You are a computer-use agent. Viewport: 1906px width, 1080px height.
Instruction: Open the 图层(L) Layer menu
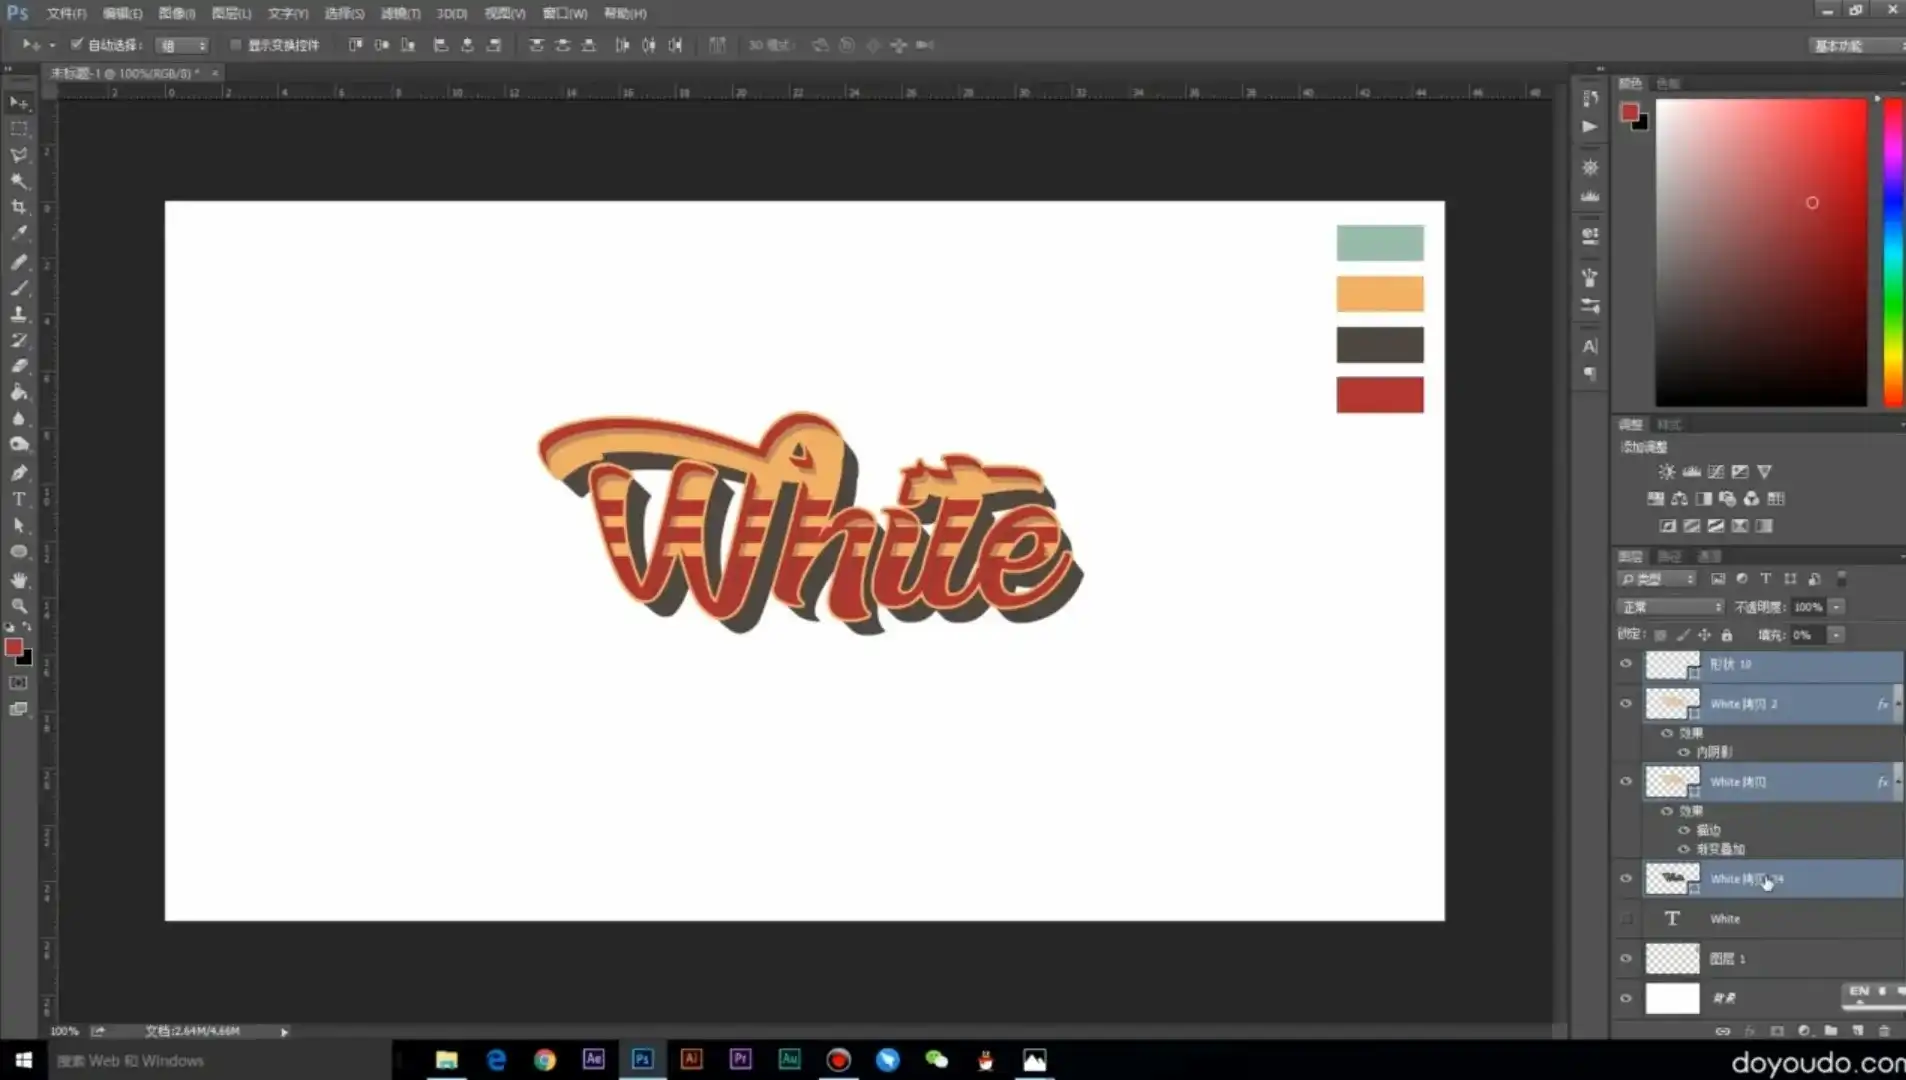231,13
